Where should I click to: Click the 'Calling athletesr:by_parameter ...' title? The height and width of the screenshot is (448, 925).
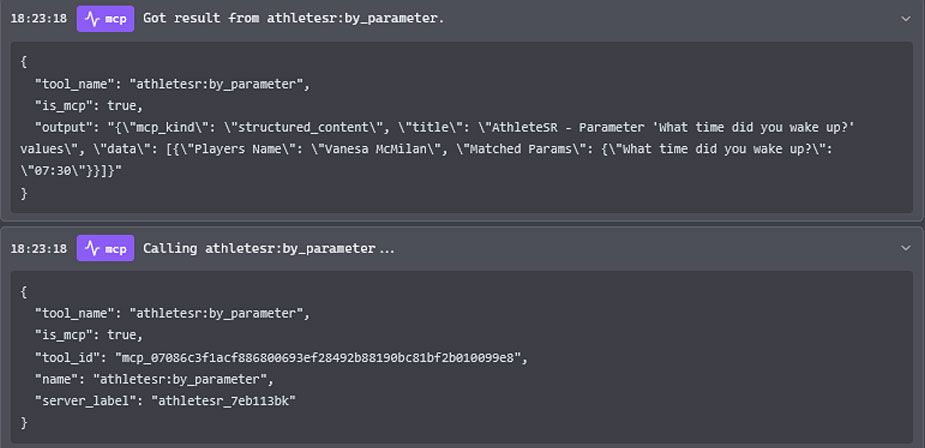[x=268, y=248]
